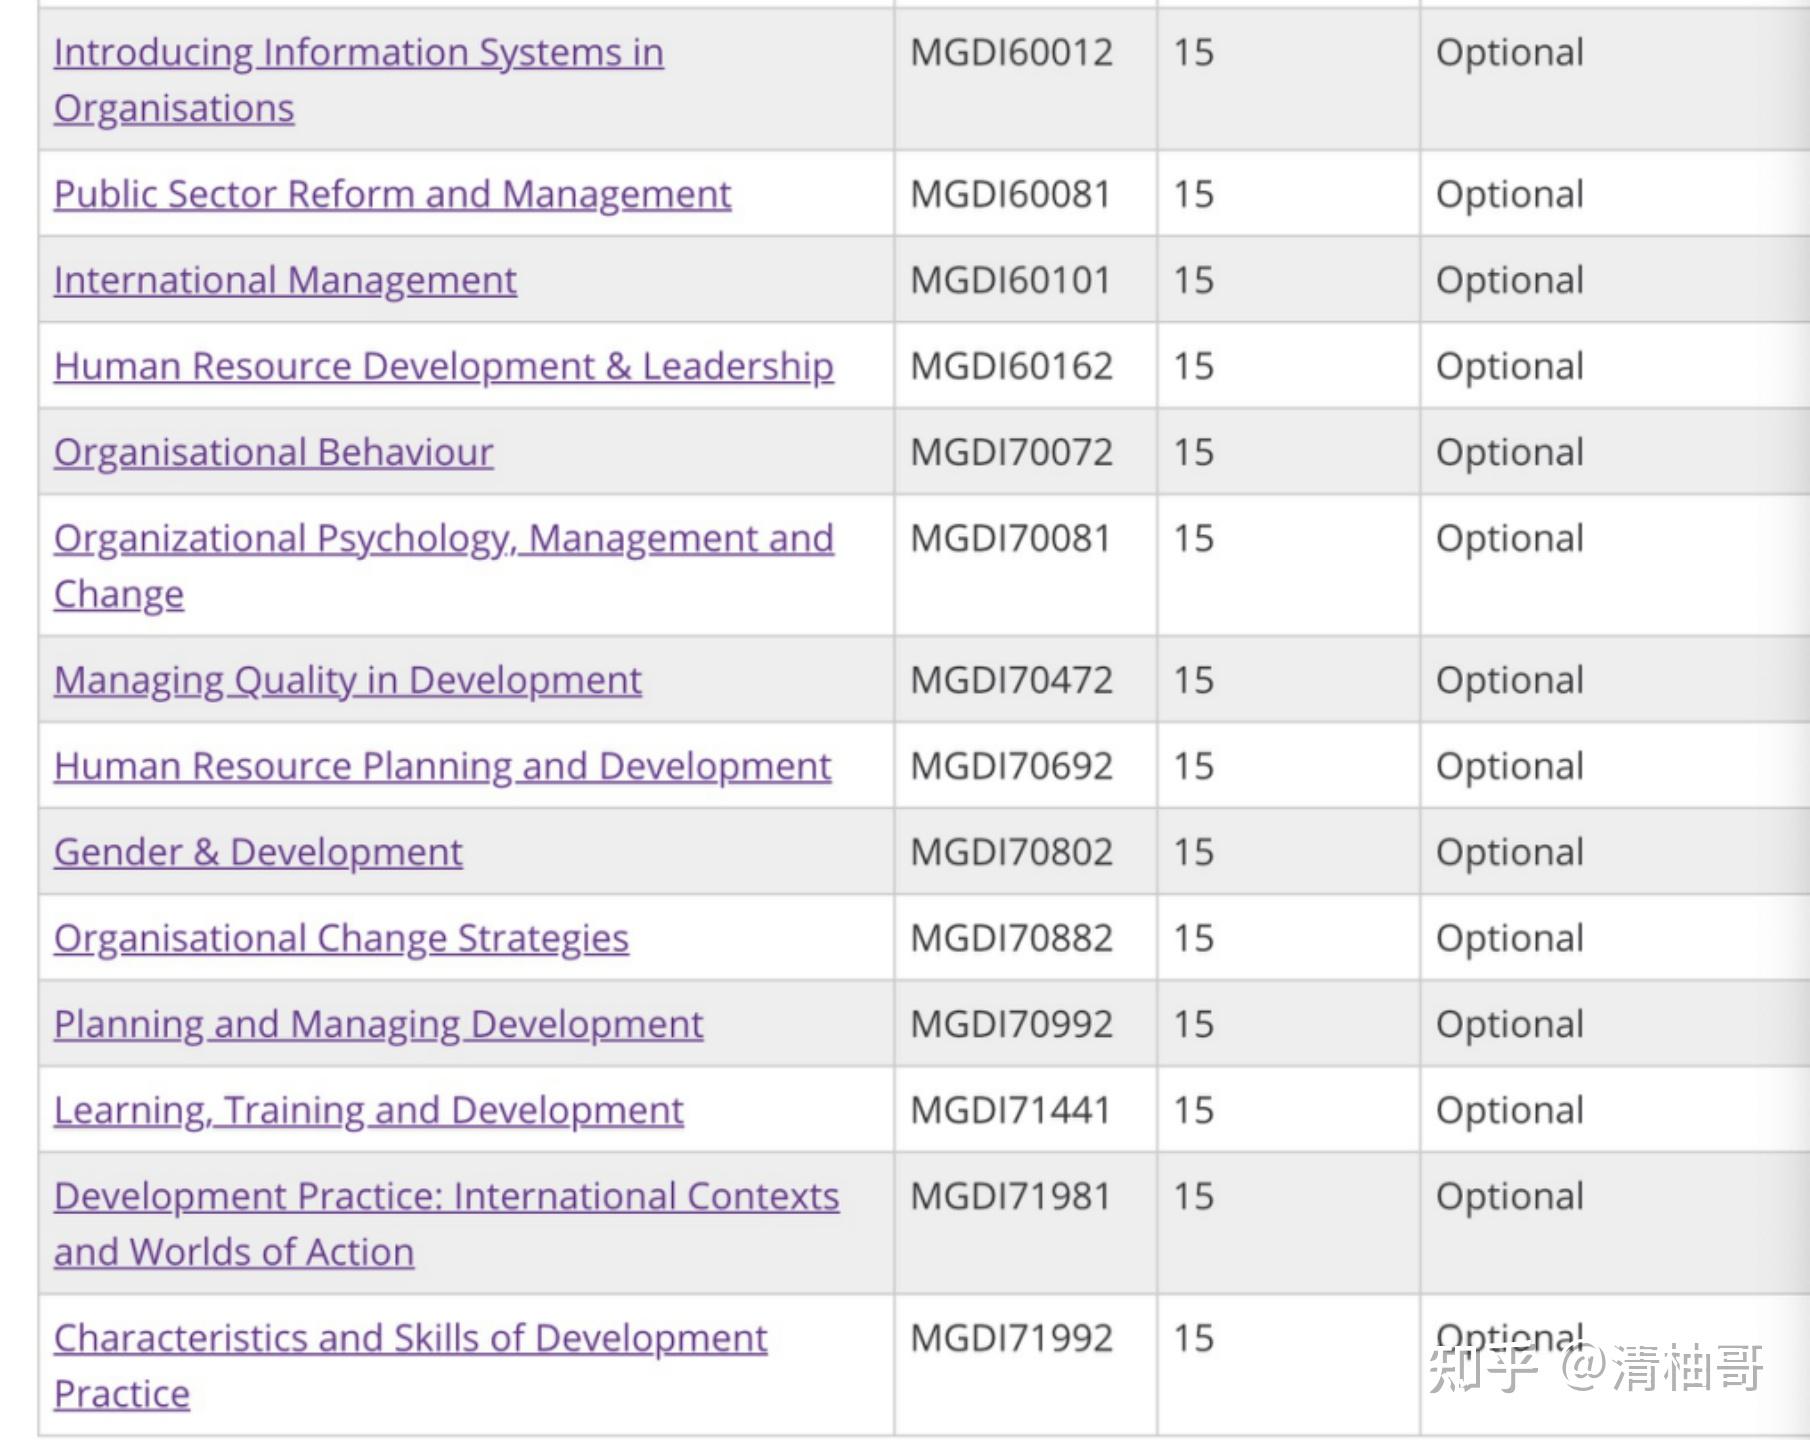1810x1440 pixels.
Task: Click the Zhihu watermark text at bottom right
Action: [1595, 1369]
